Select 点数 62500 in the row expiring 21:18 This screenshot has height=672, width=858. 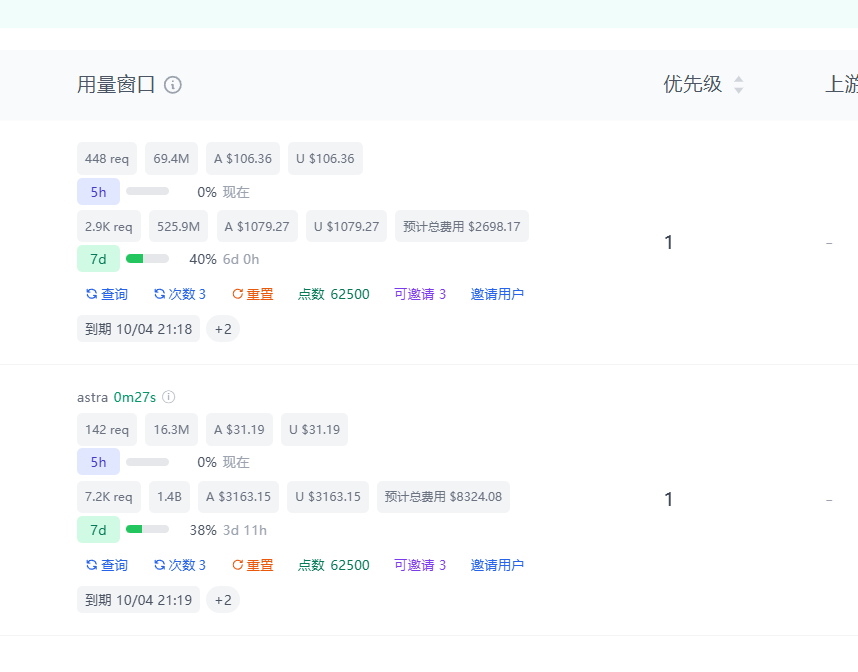(334, 294)
